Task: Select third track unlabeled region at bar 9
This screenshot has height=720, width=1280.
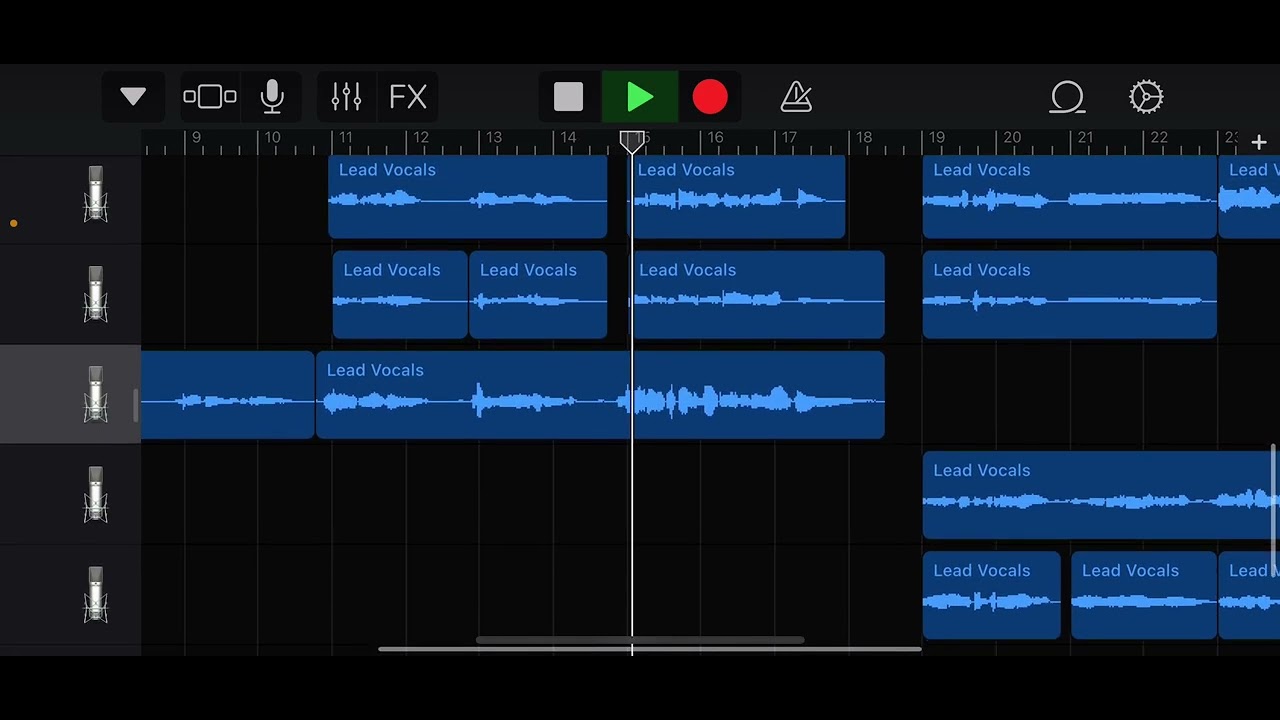Action: pos(227,395)
